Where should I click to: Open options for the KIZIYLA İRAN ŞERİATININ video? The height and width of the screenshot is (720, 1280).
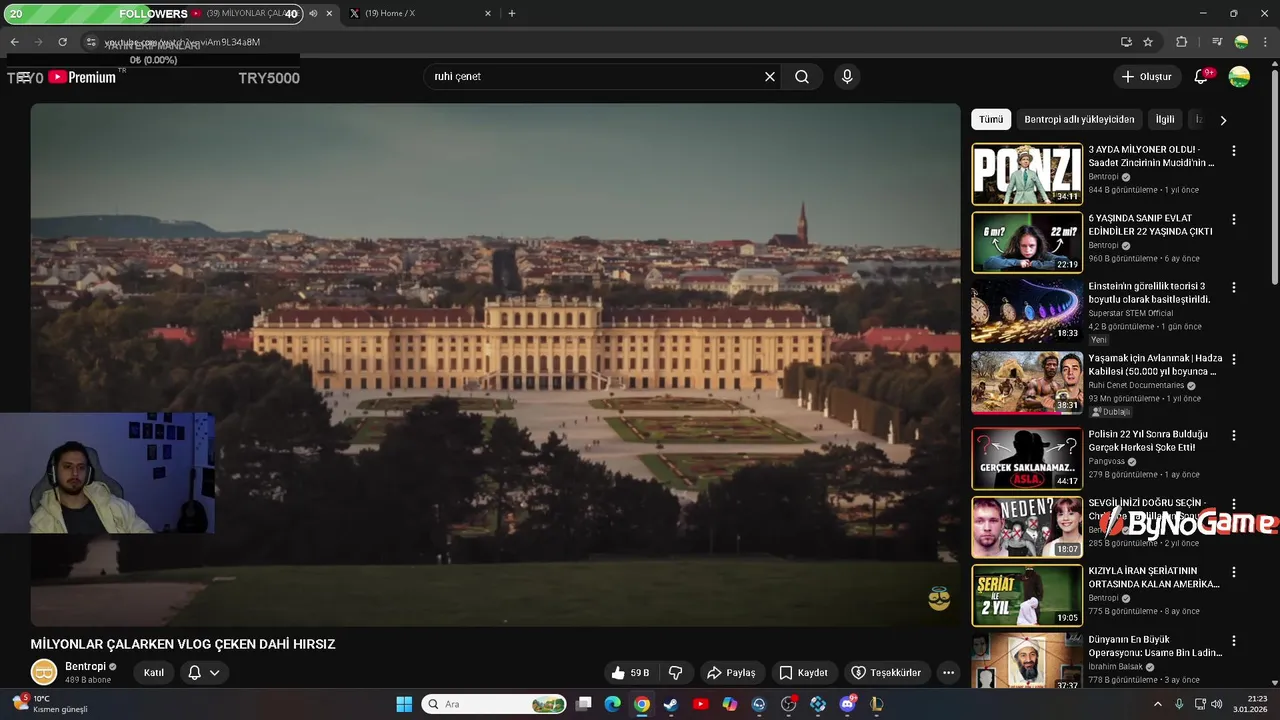[1233, 573]
